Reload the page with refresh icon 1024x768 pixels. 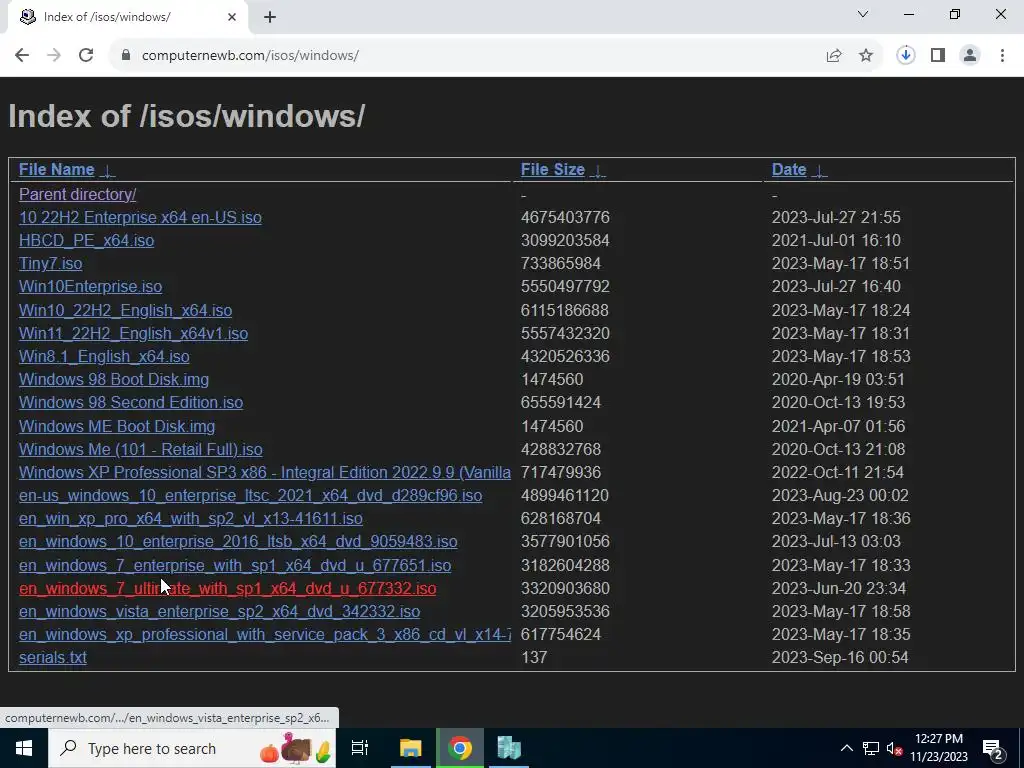click(86, 56)
